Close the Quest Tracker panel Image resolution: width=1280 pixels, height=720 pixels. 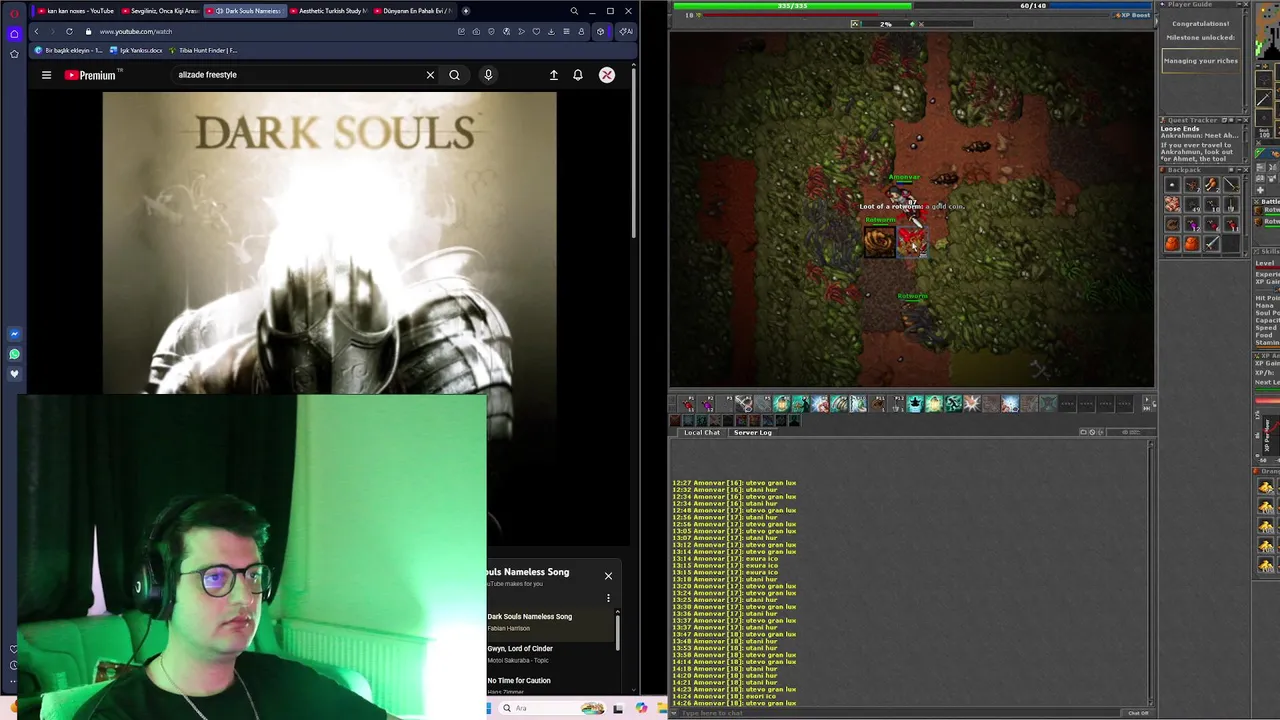click(1244, 120)
